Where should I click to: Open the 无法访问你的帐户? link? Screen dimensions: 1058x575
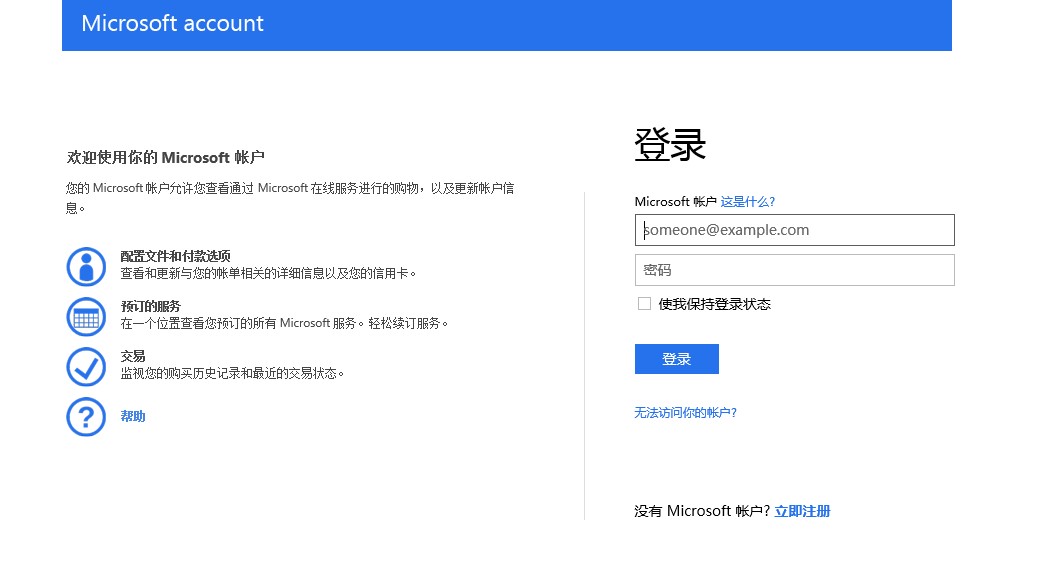pyautogui.click(x=686, y=412)
